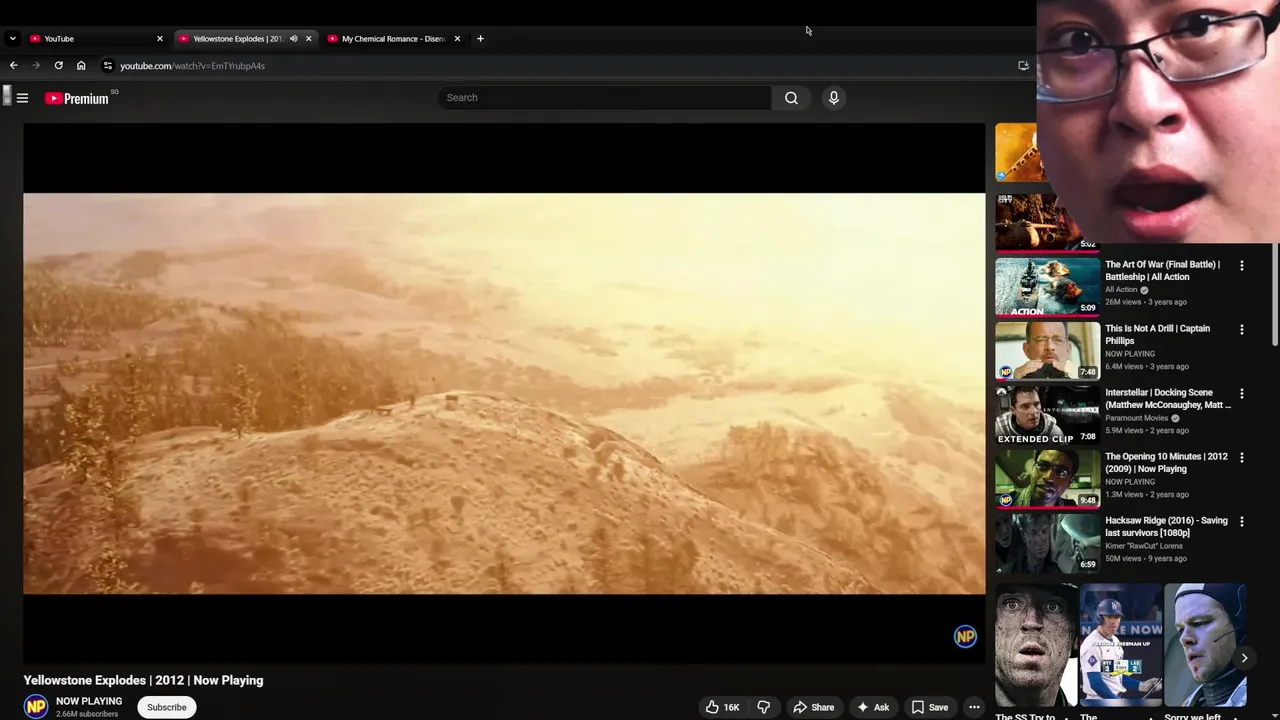Go forward in browser history
The image size is (1280, 720).
pos(36,65)
